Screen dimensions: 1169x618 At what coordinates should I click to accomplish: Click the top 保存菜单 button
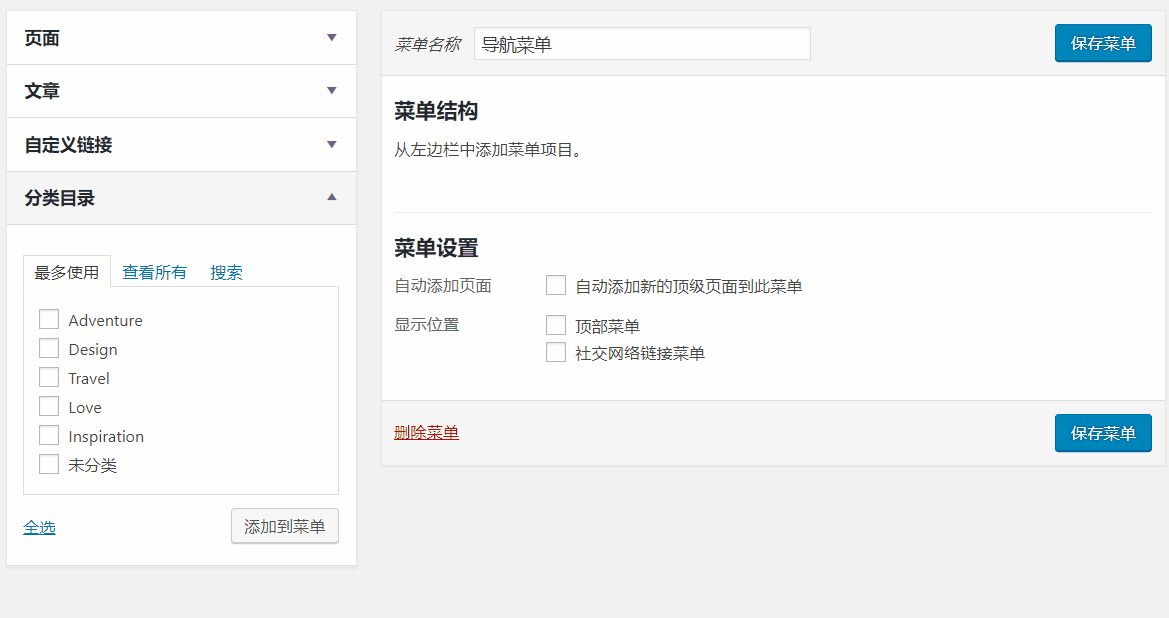tap(1103, 43)
